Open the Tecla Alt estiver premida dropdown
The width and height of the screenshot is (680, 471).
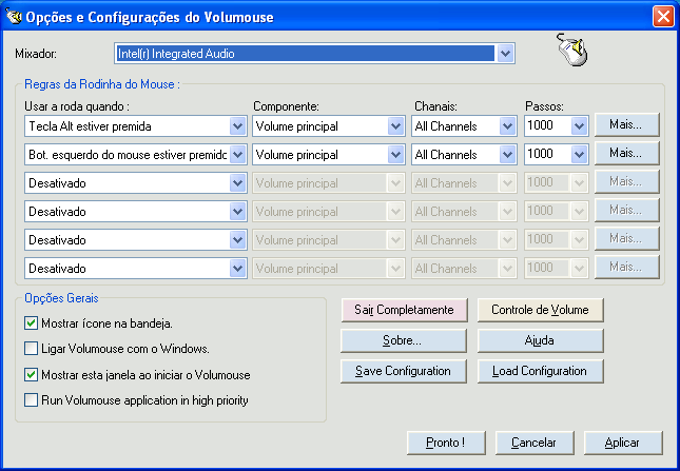click(238, 126)
